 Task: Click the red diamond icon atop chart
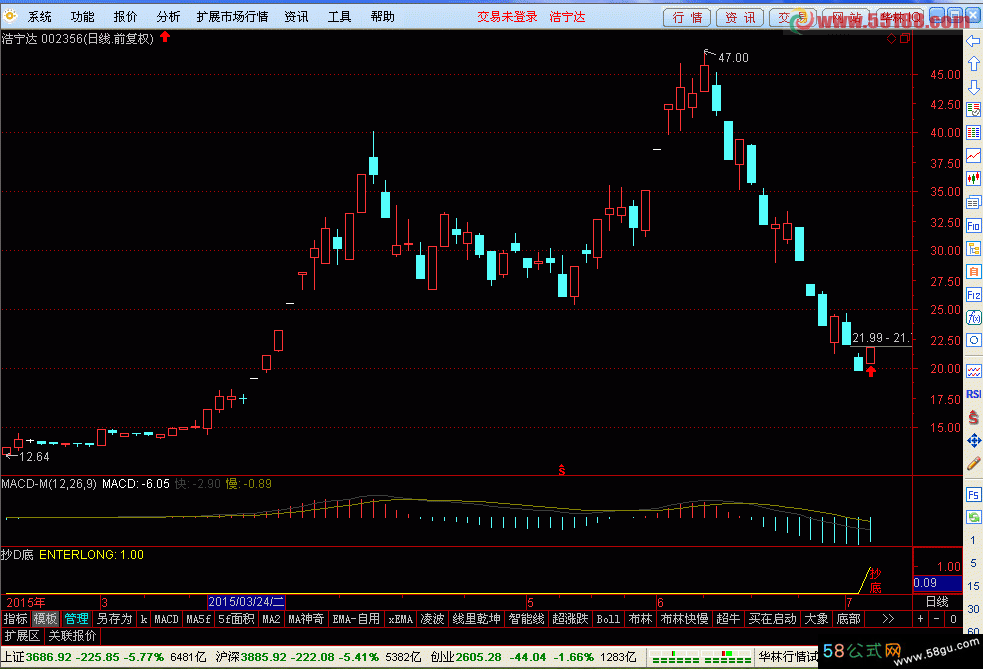click(891, 39)
